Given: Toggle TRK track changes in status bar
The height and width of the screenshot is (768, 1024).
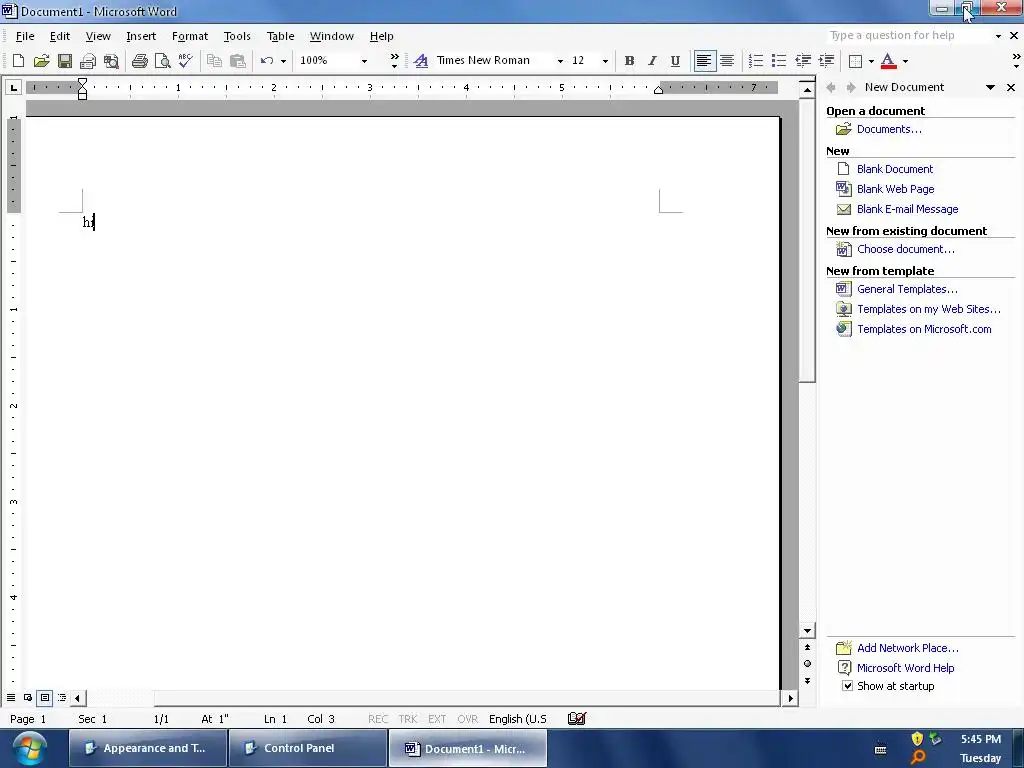Looking at the screenshot, I should 408,718.
